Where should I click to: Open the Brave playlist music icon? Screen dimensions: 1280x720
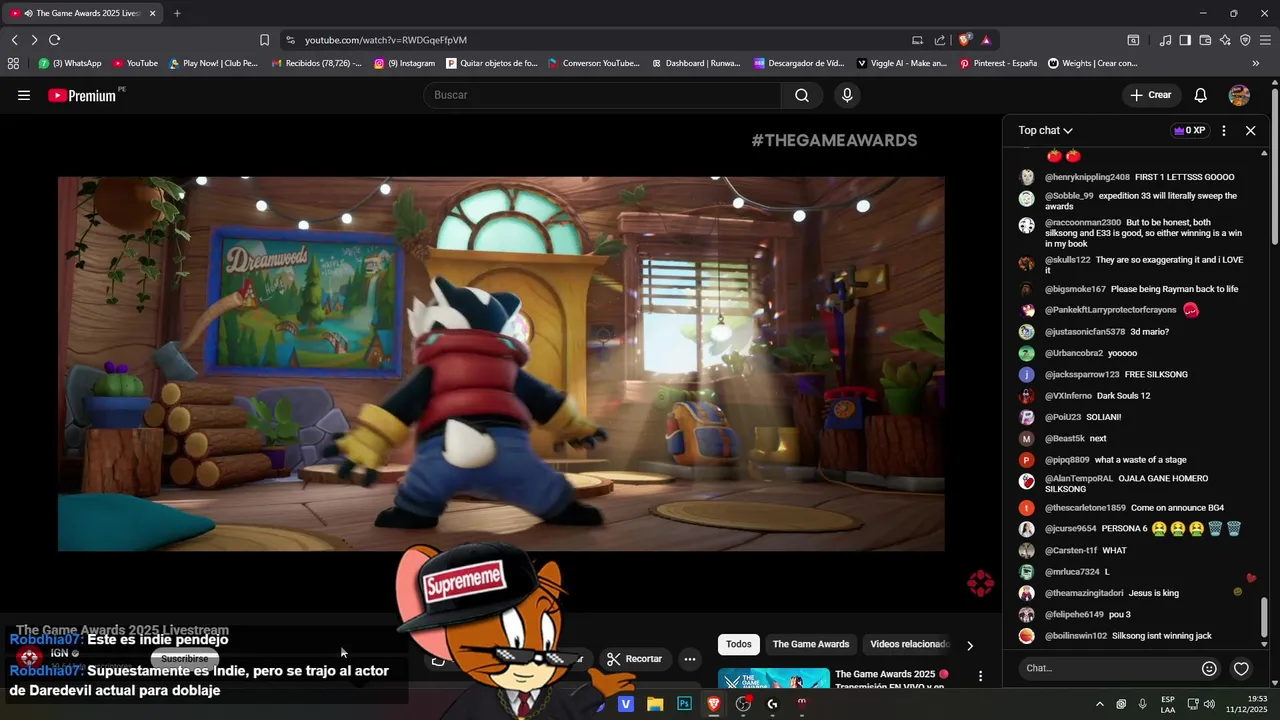(1165, 40)
